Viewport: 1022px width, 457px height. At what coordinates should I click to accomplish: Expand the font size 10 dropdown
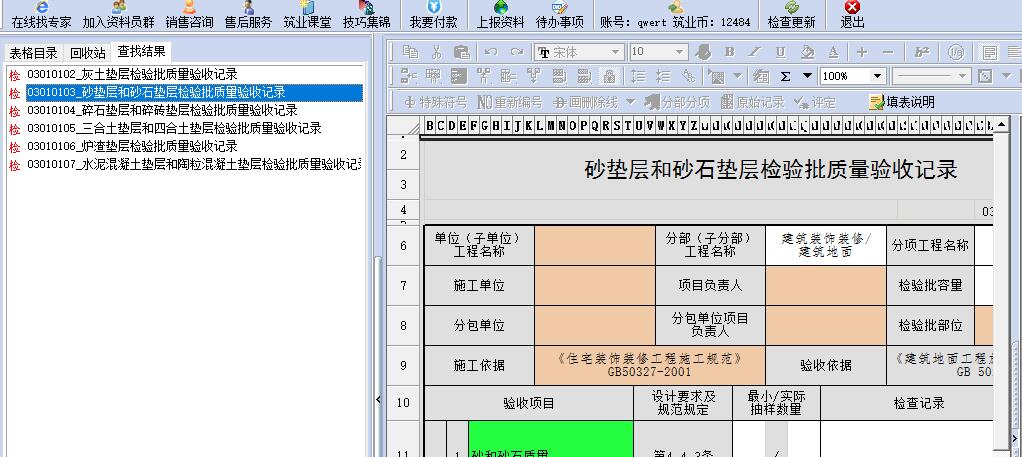(x=679, y=52)
